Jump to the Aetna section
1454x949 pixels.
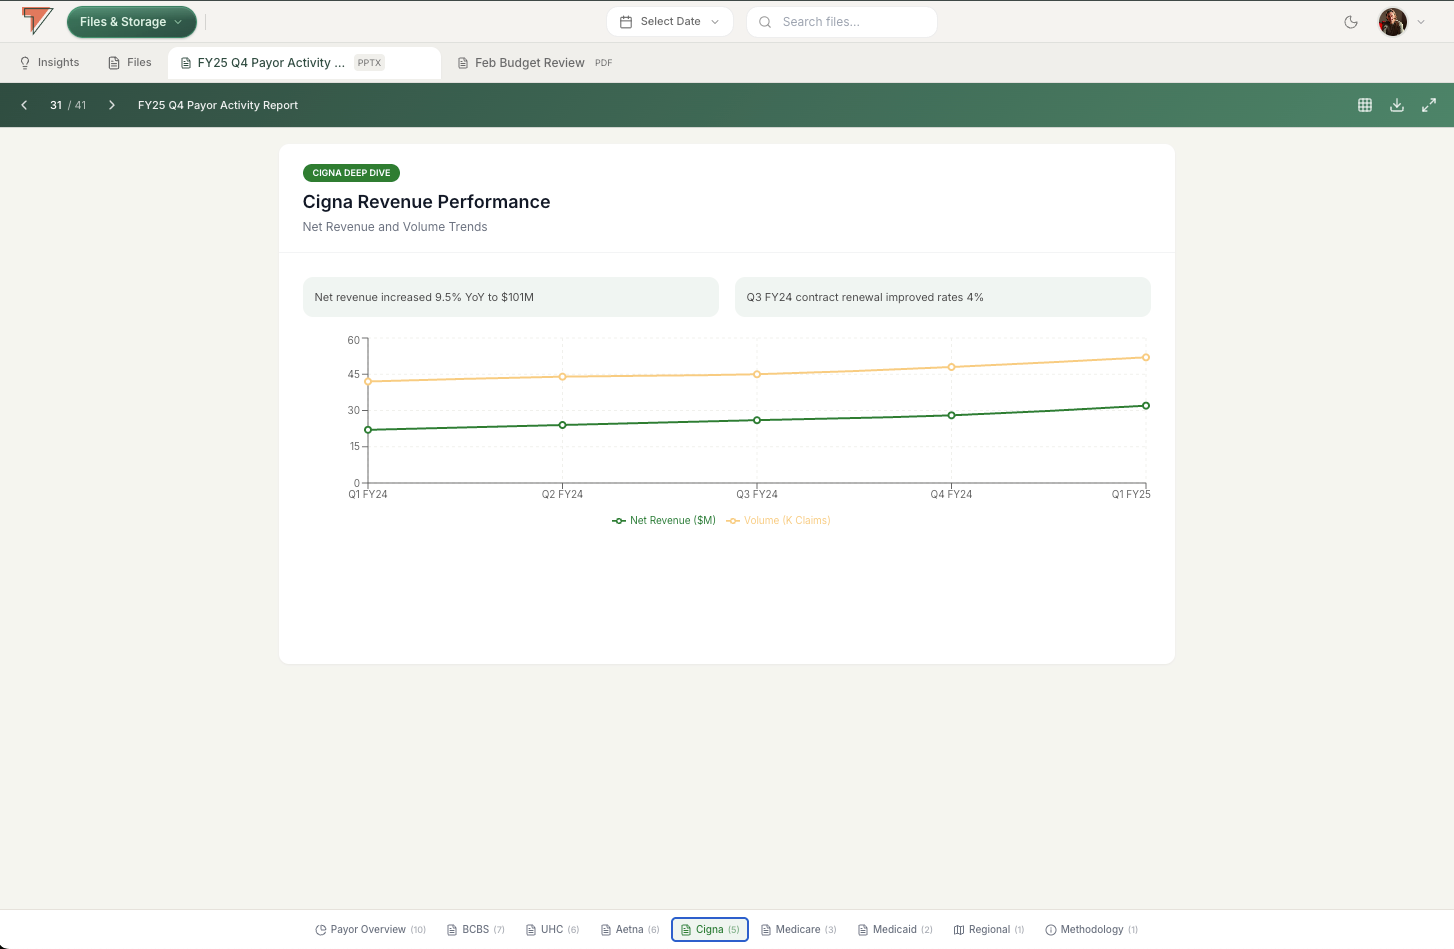click(630, 930)
